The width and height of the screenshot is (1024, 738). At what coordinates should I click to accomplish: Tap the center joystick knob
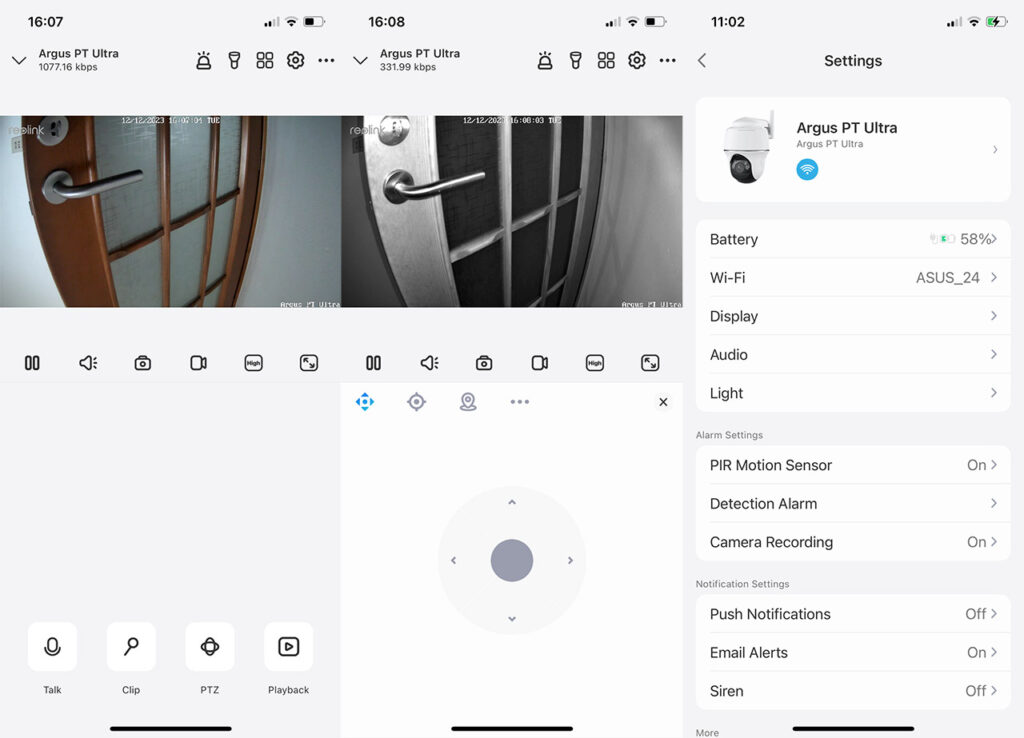pyautogui.click(x=512, y=560)
